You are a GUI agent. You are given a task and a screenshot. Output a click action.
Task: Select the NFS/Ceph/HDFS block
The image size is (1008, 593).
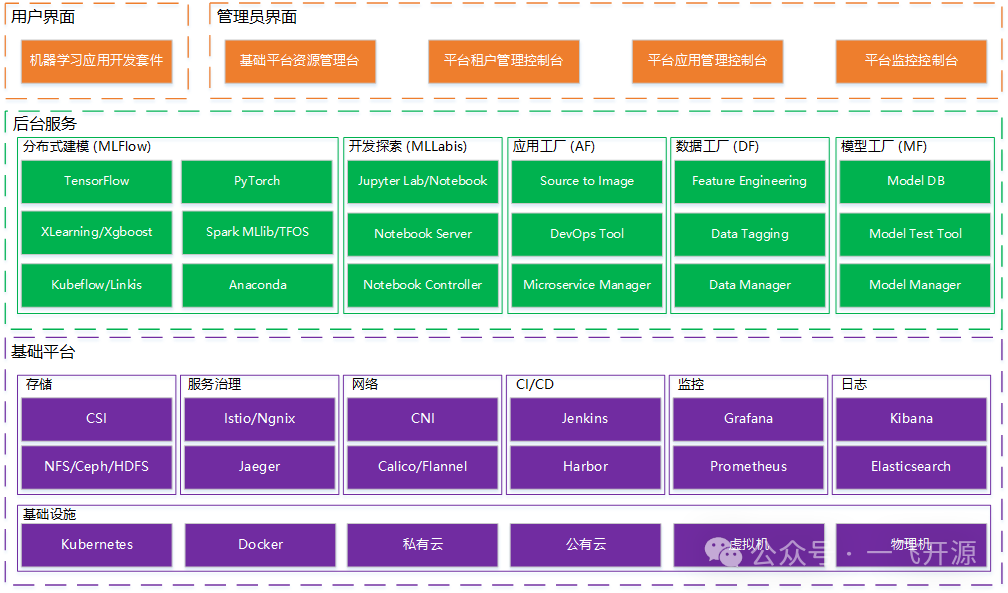click(x=96, y=467)
